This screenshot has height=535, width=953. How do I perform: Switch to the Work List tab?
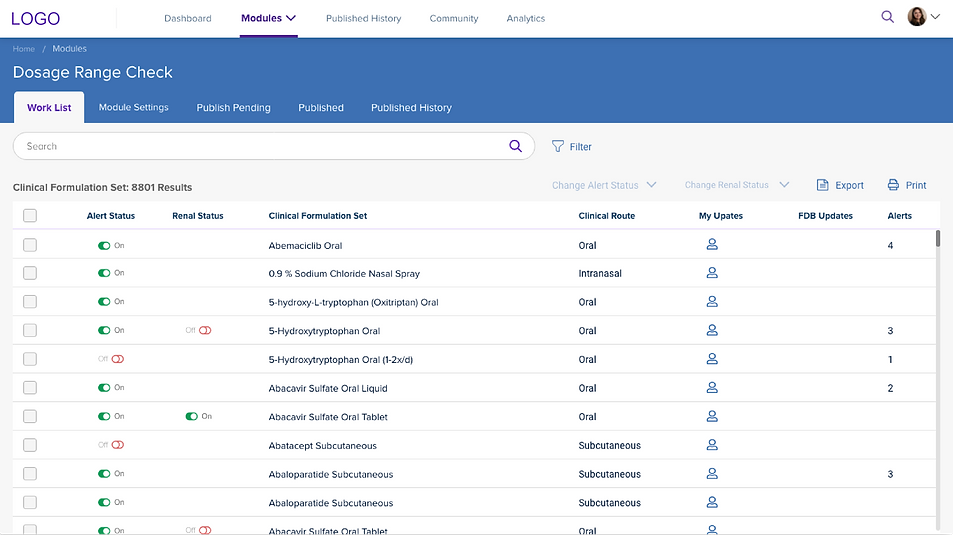click(49, 108)
